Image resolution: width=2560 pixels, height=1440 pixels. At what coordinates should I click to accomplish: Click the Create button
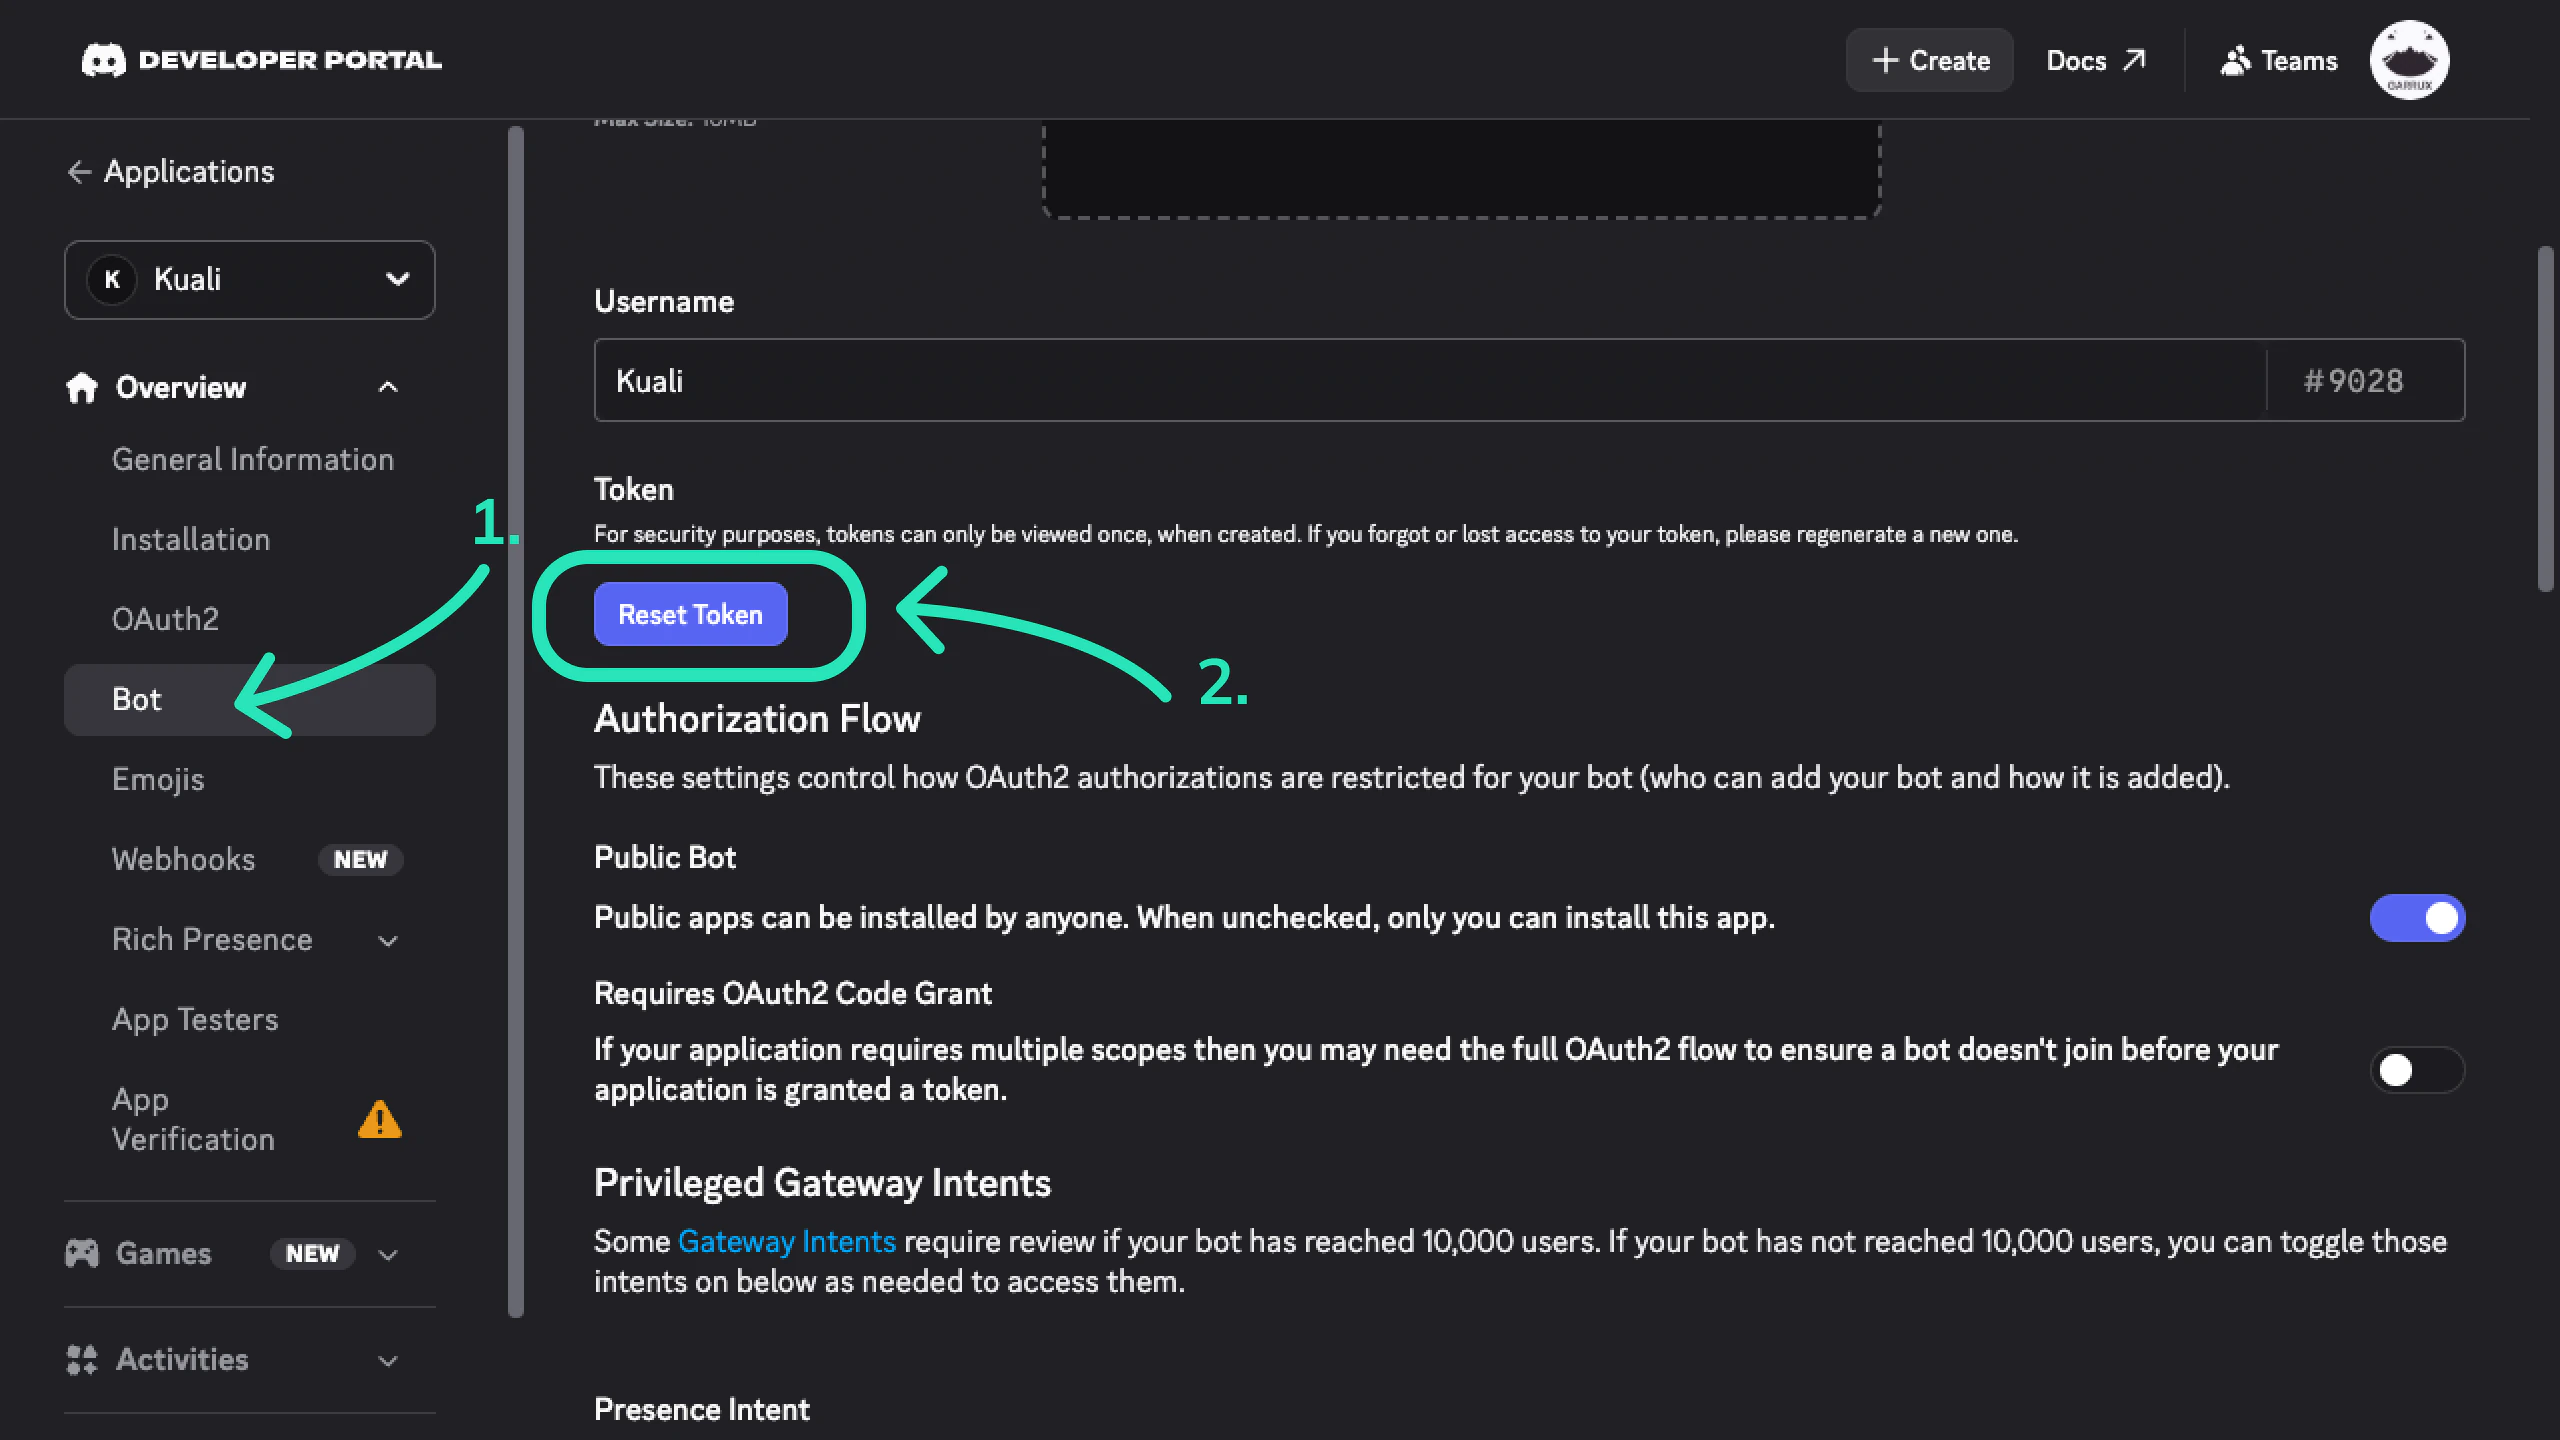1929,60
